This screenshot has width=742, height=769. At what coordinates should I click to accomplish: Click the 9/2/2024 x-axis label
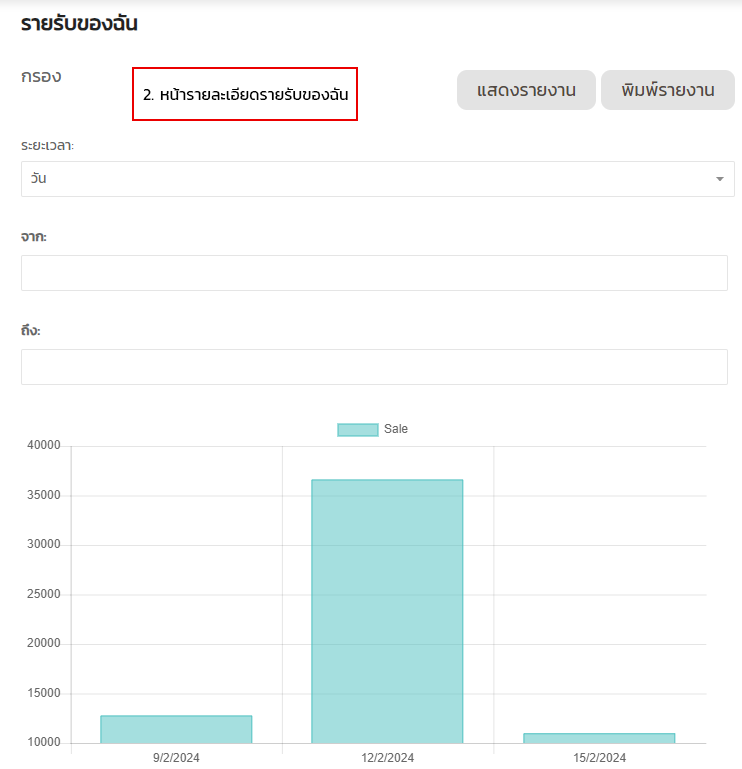(x=176, y=758)
